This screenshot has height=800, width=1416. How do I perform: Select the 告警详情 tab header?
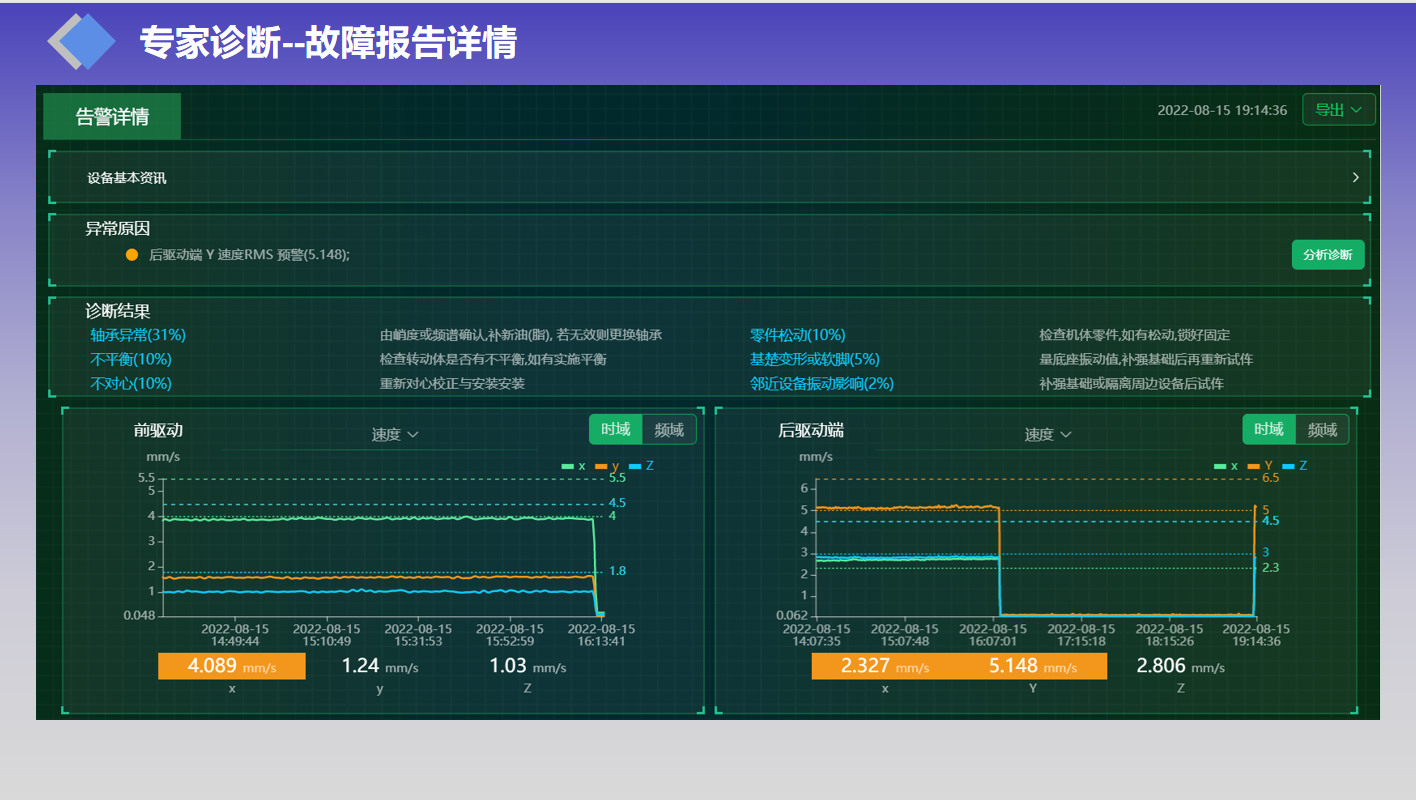(x=112, y=117)
